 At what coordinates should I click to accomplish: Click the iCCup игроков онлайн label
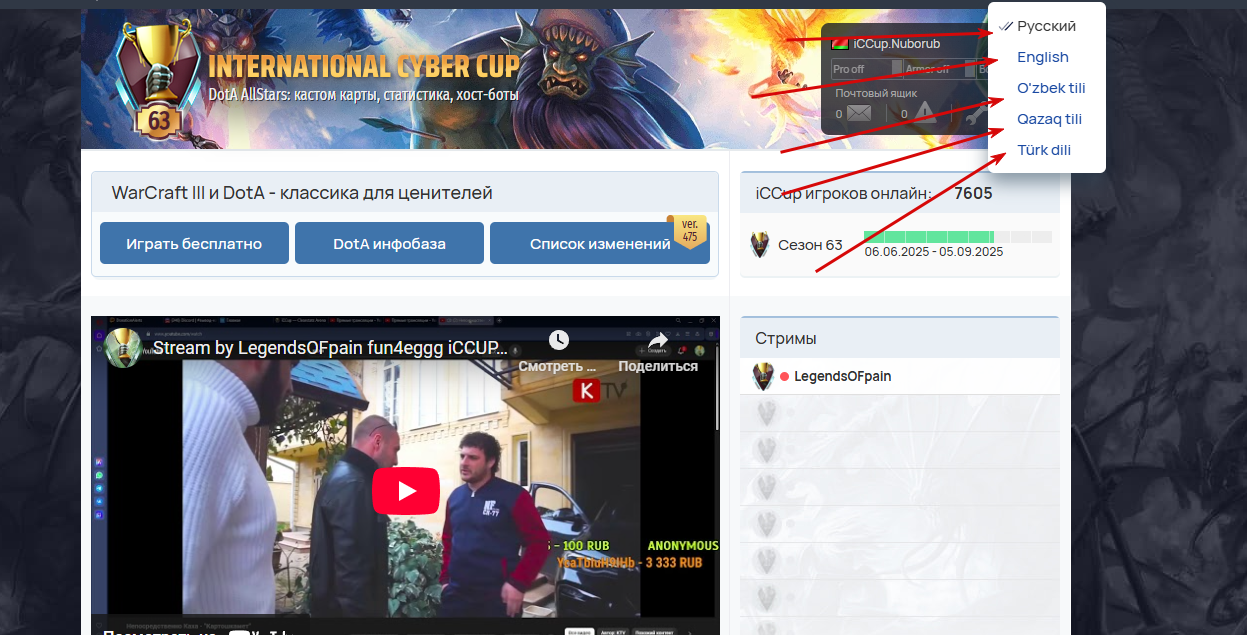pos(844,193)
